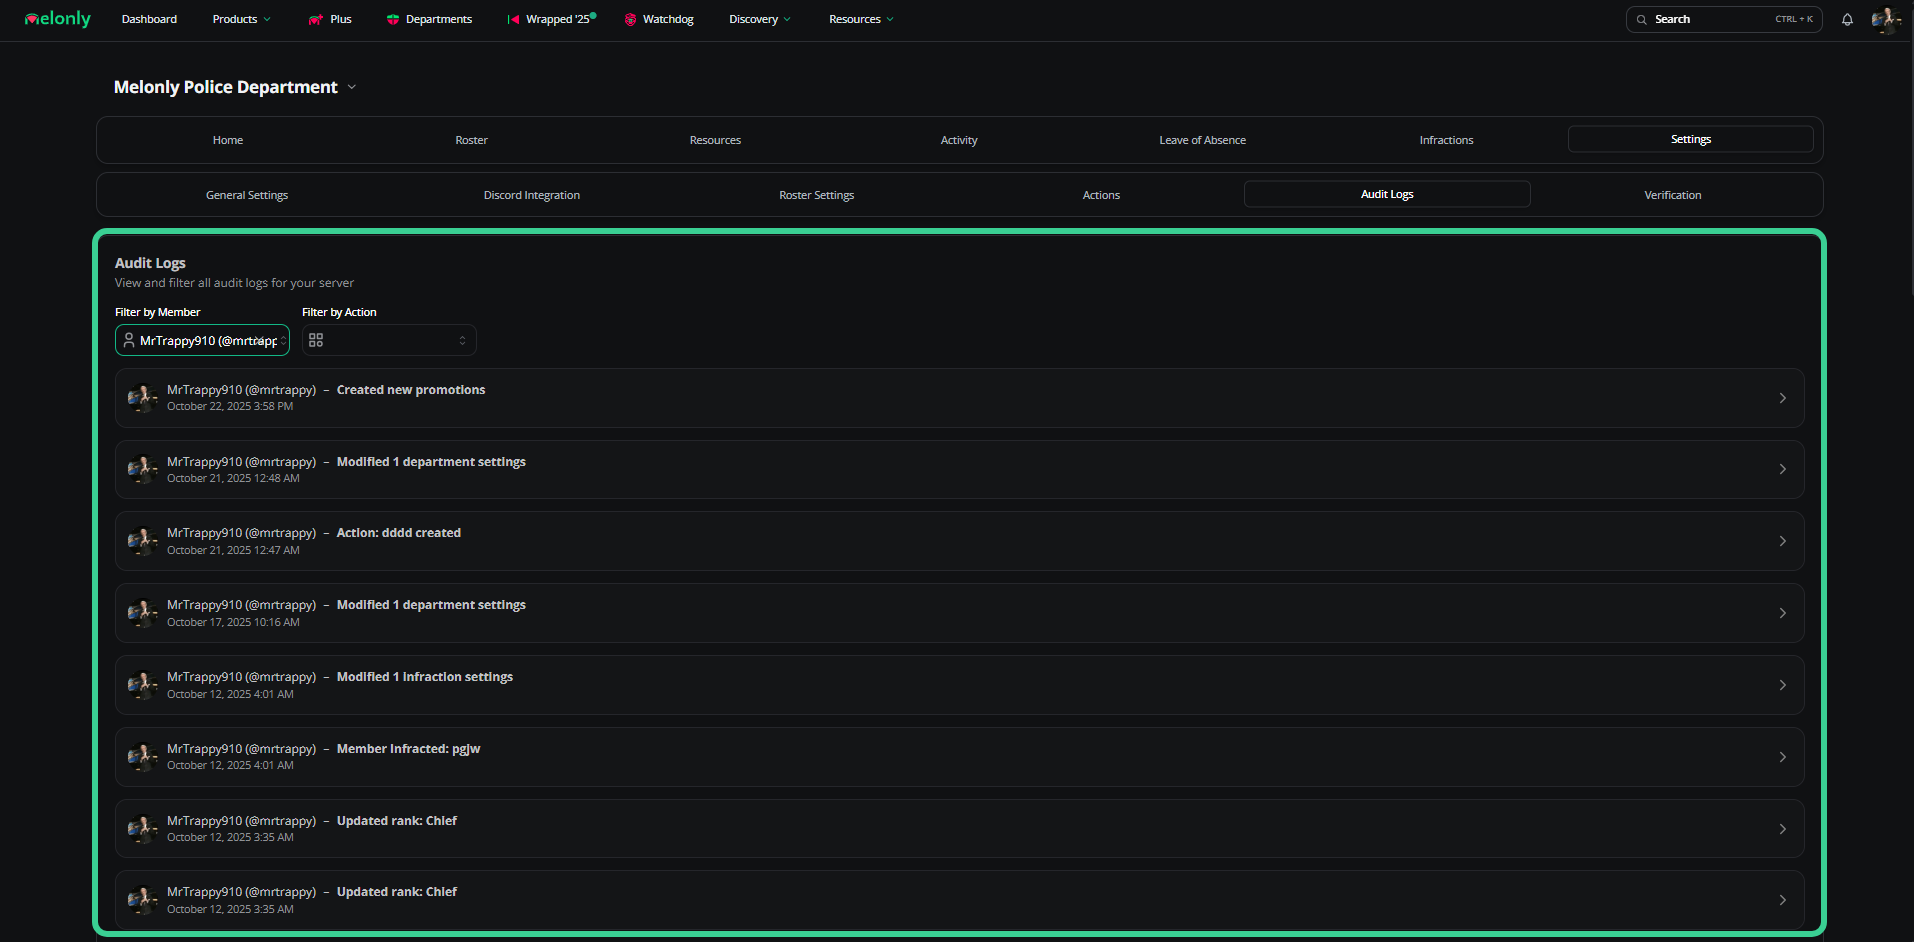The height and width of the screenshot is (942, 1914).
Task: Expand the Action: dddd created log chevron
Action: pyautogui.click(x=1782, y=541)
